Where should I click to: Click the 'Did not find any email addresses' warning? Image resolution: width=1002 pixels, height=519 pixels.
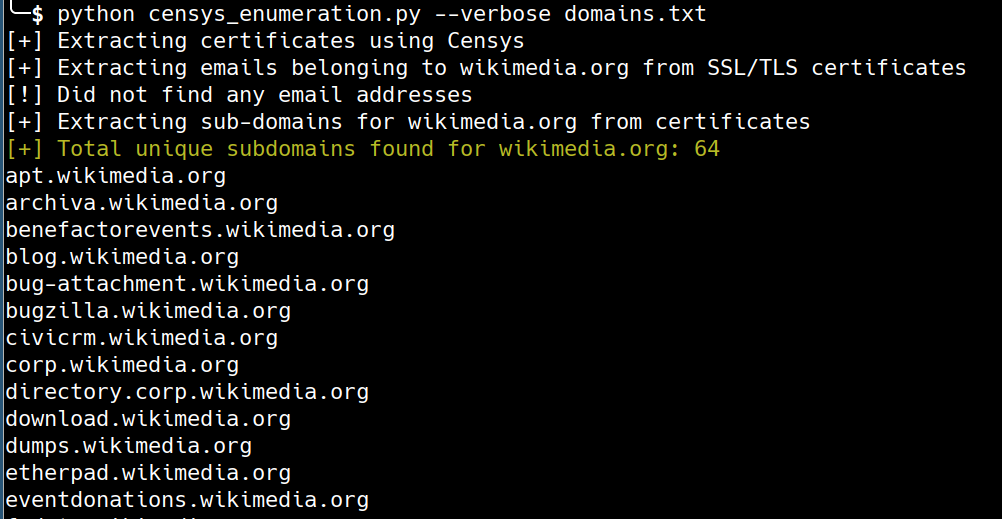[239, 95]
